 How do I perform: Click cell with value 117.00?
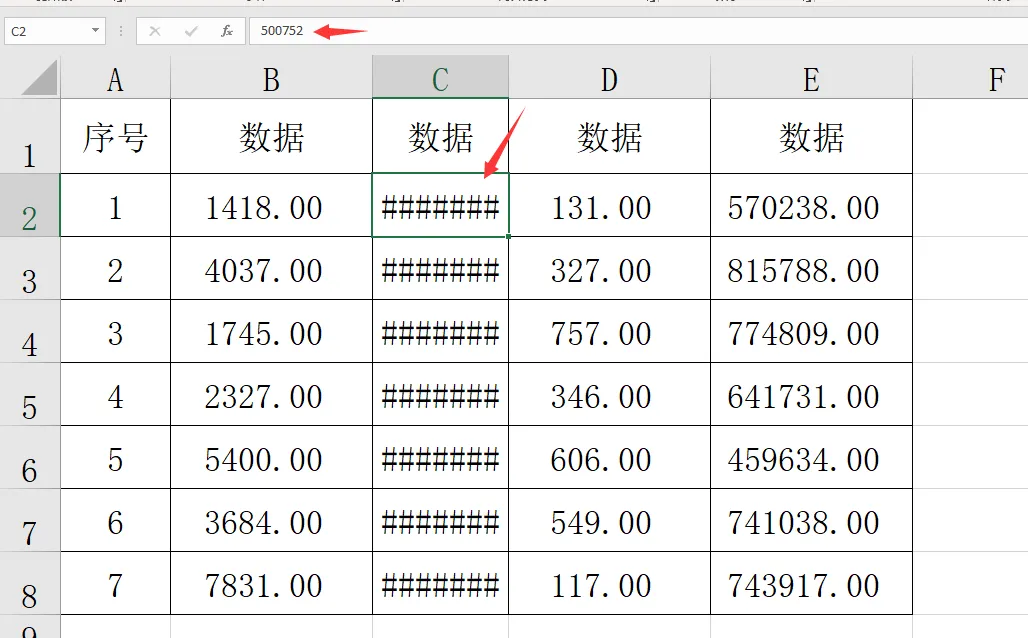pyautogui.click(x=610, y=583)
